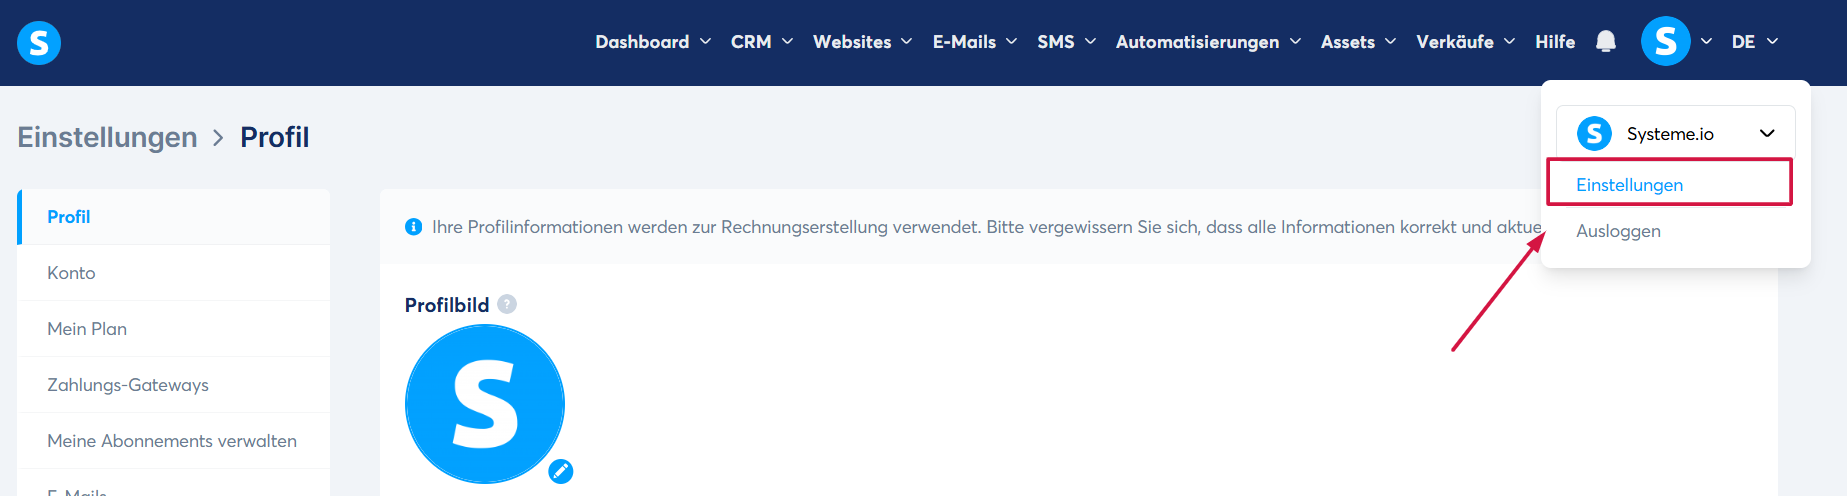Click the Einstellungen breadcrumb link
Viewport: 1847px width, 496px height.
click(107, 137)
